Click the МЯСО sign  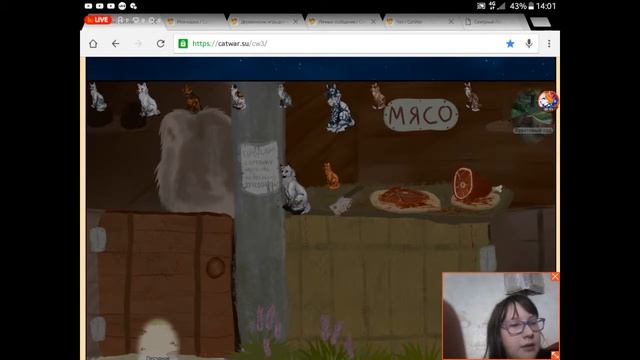(x=421, y=115)
